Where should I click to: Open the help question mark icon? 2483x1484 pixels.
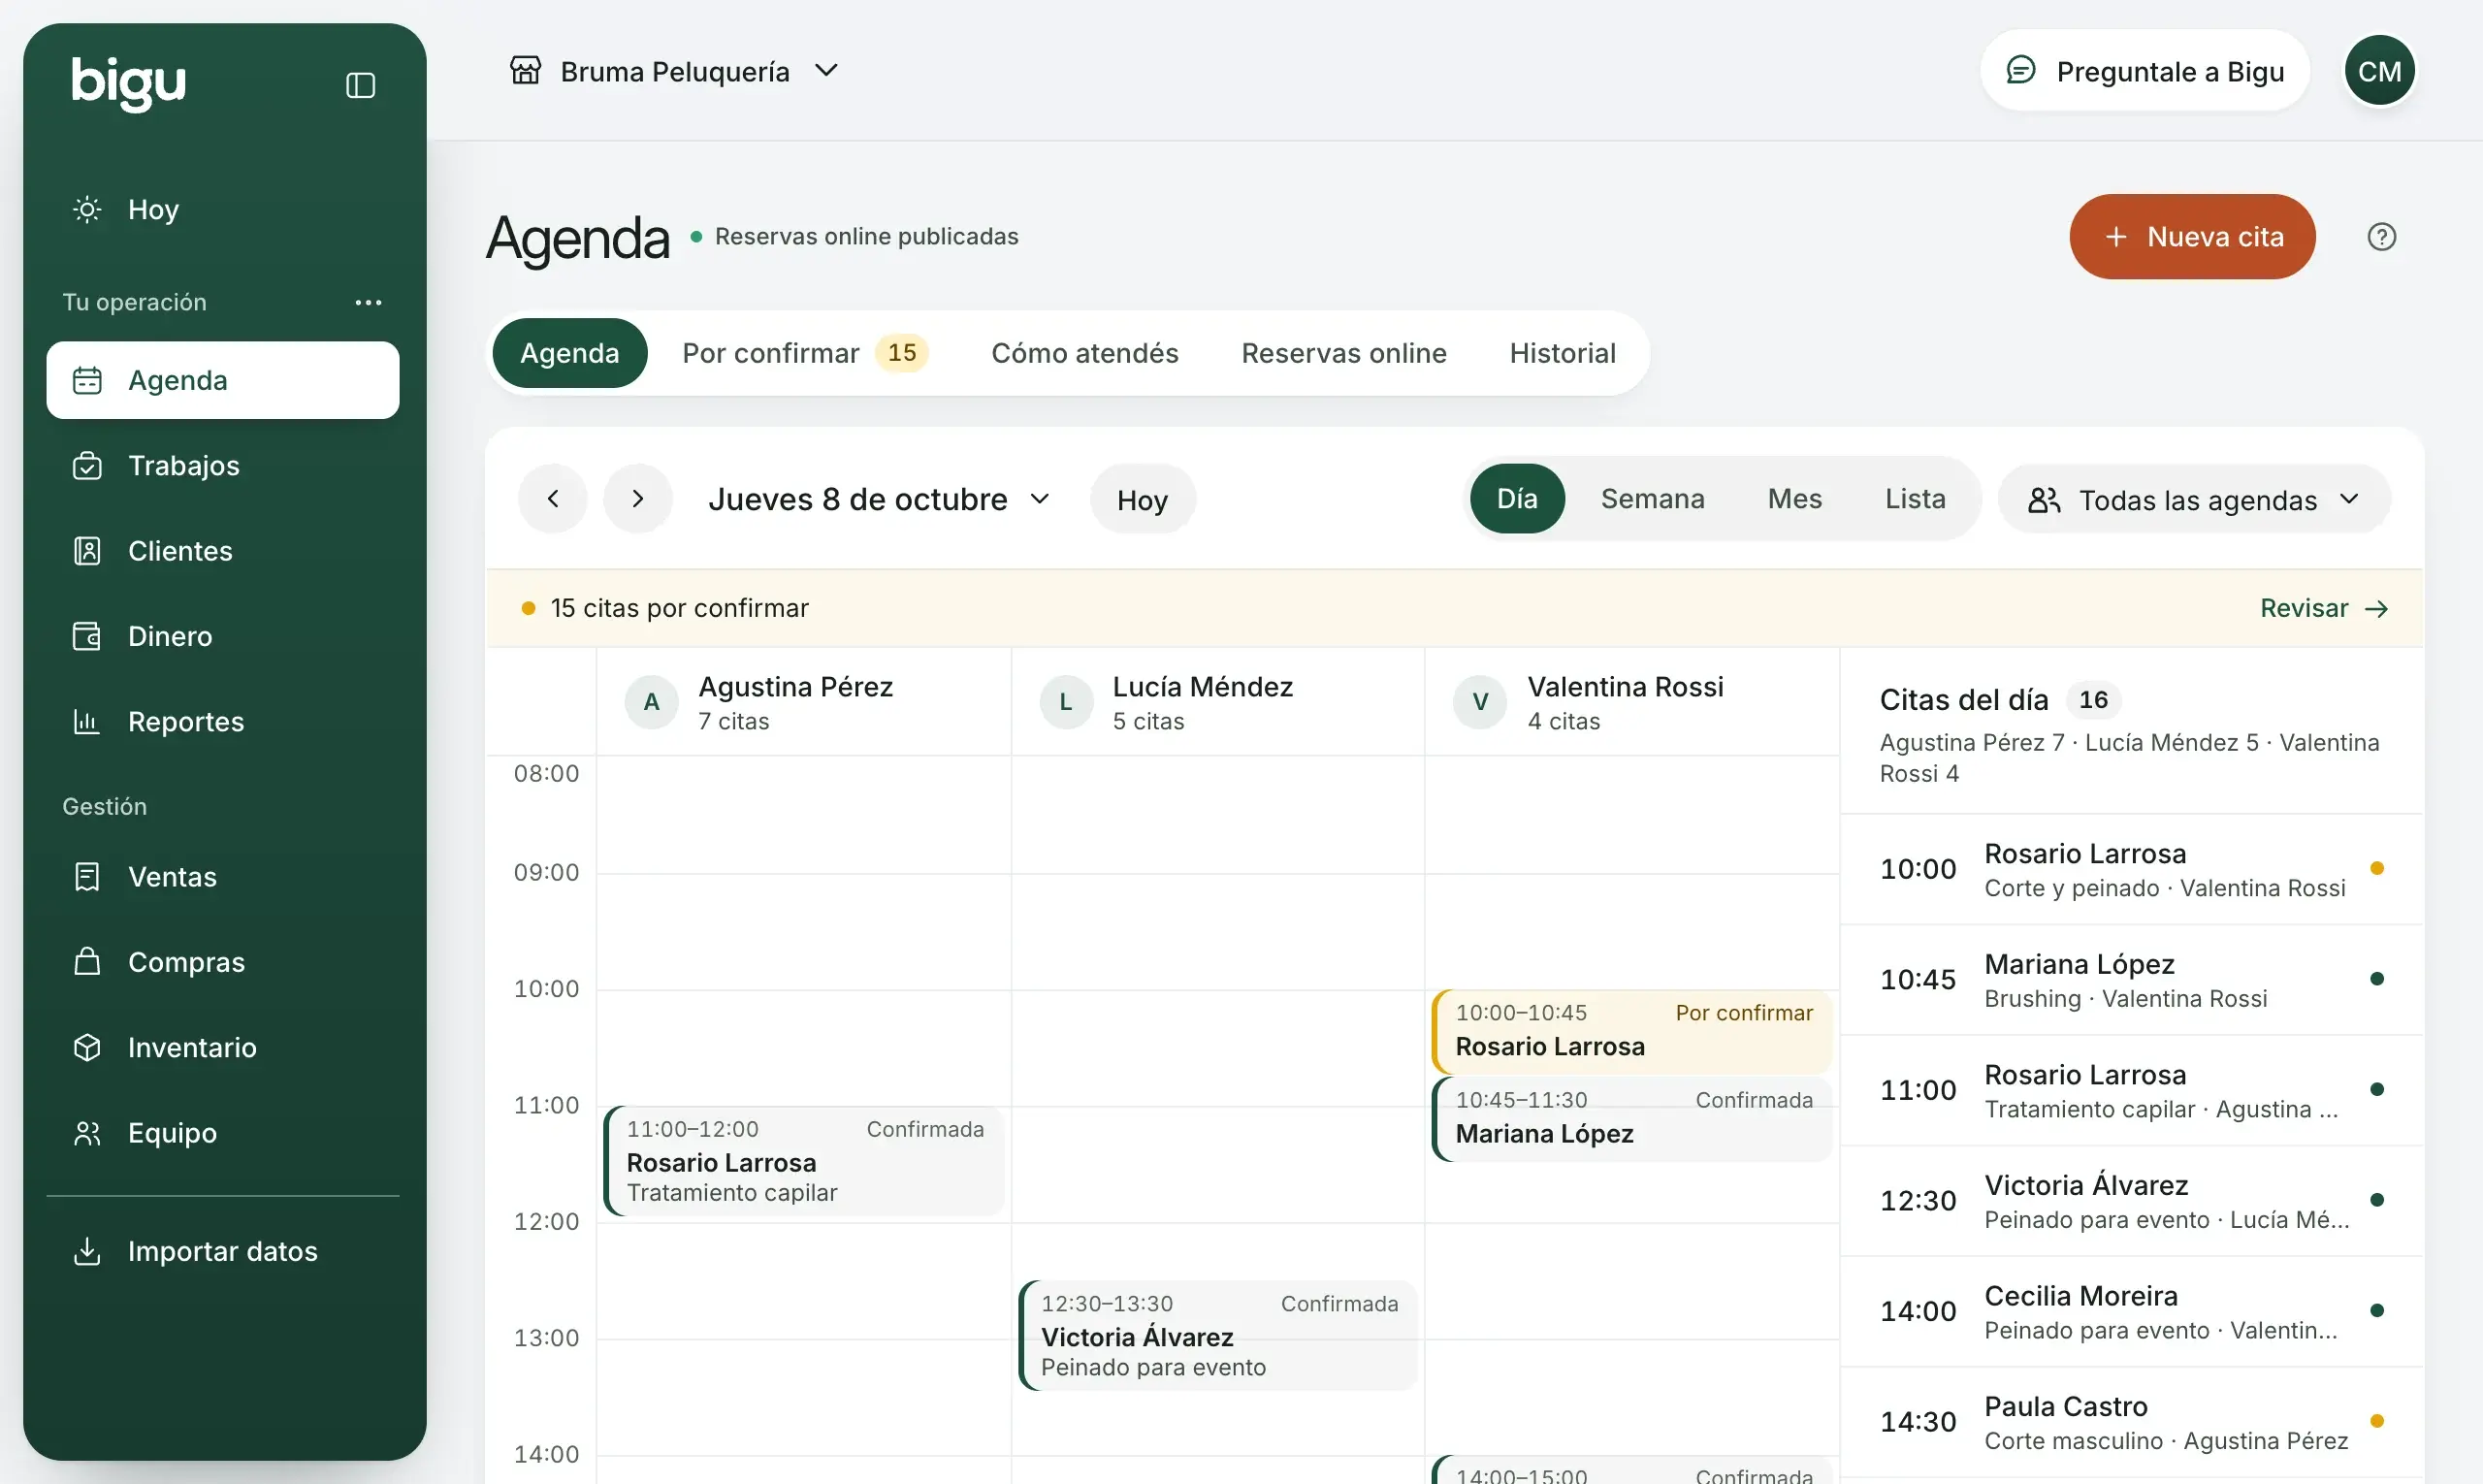(x=2381, y=237)
